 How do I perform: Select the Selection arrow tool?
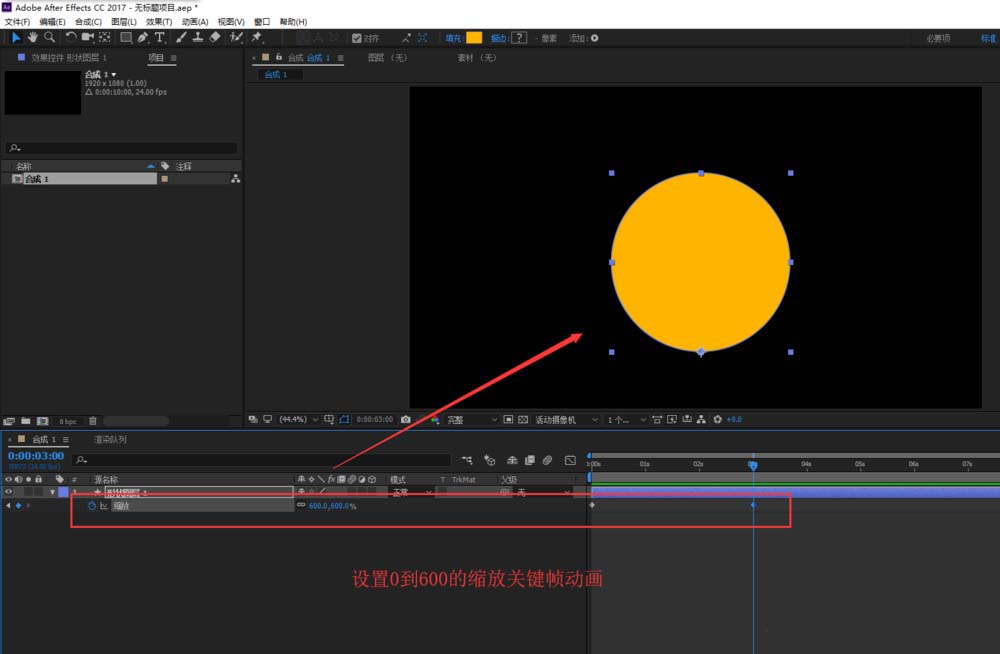[16, 38]
